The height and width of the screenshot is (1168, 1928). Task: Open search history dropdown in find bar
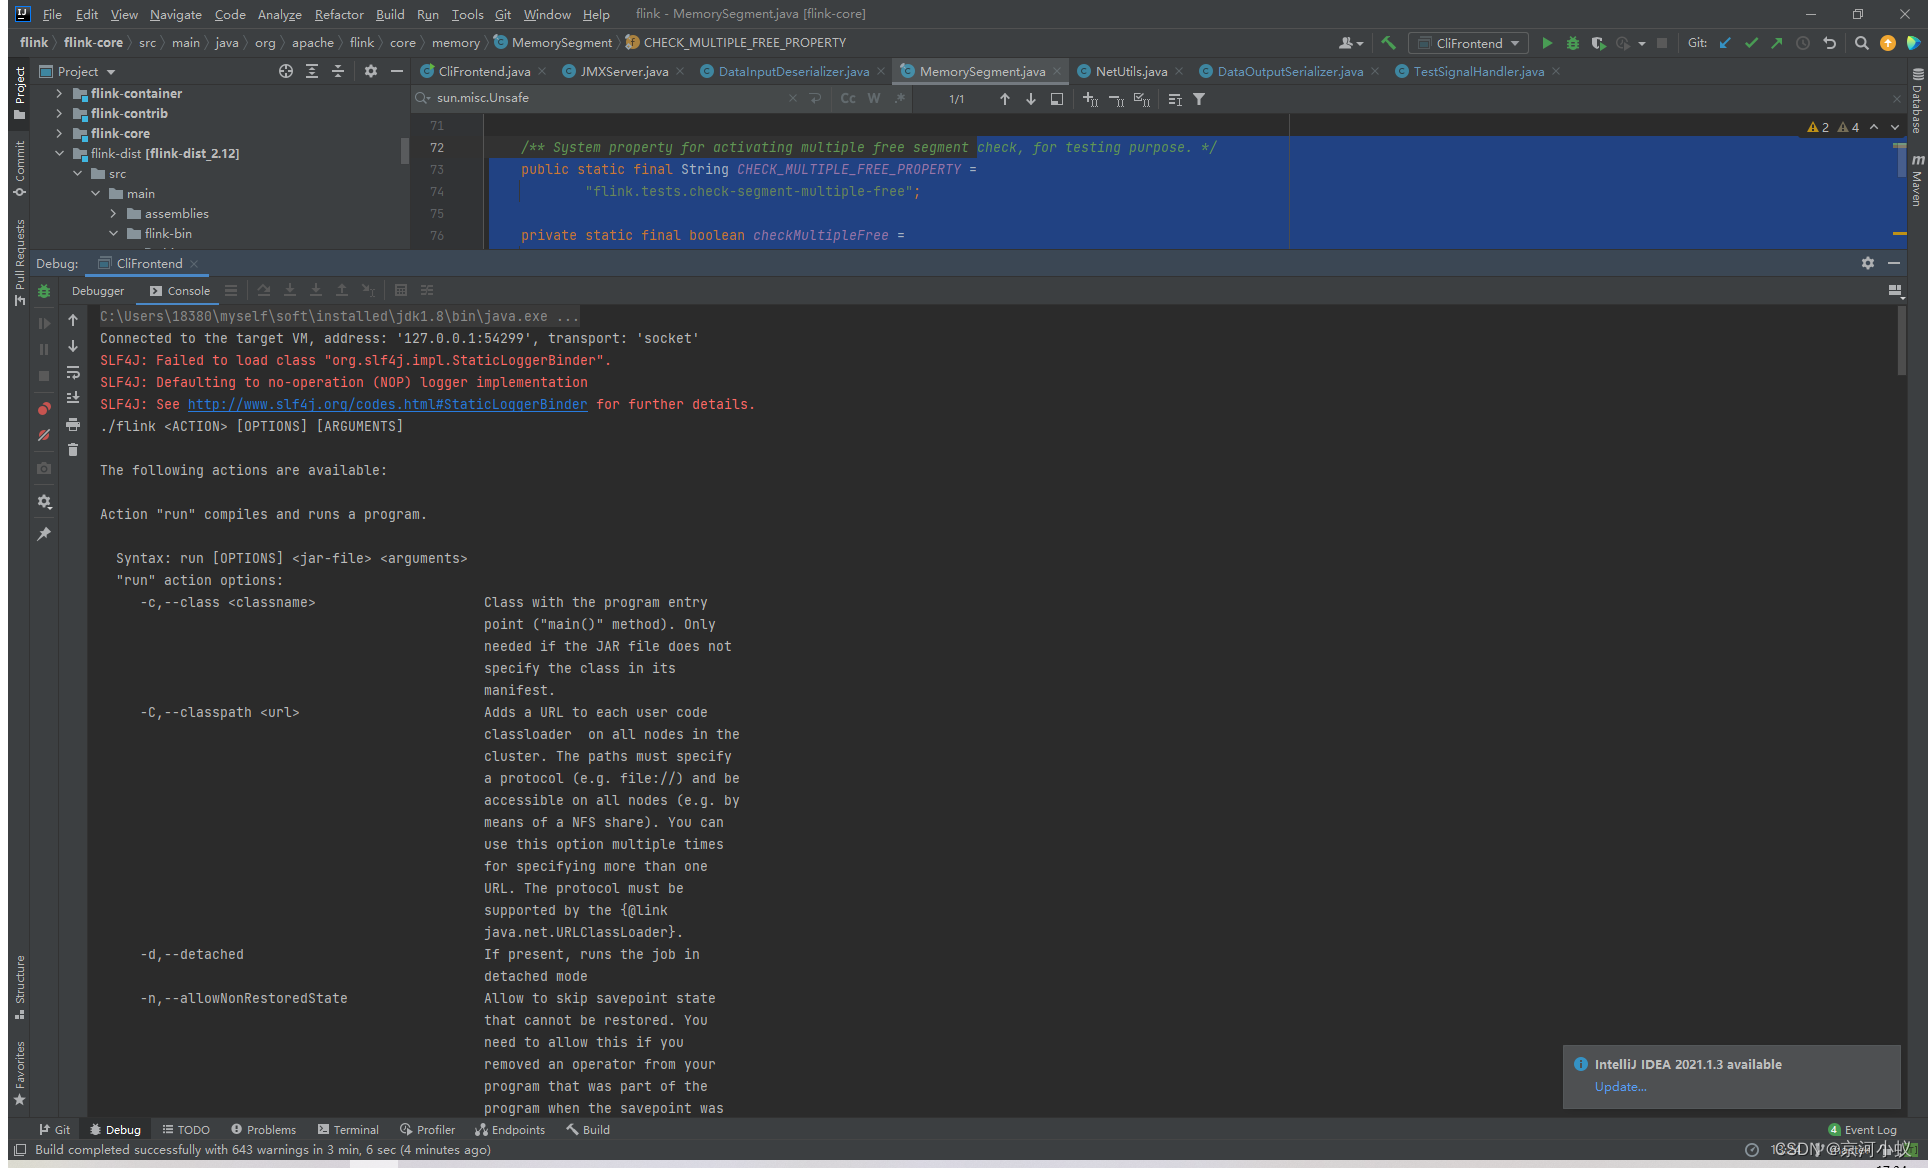pyautogui.click(x=424, y=98)
